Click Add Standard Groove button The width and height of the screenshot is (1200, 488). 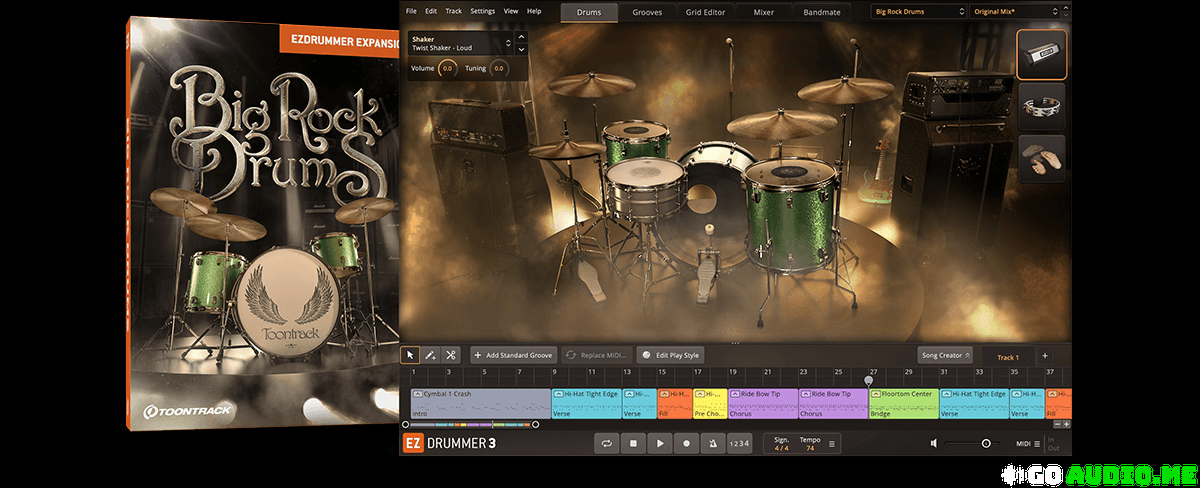[514, 355]
